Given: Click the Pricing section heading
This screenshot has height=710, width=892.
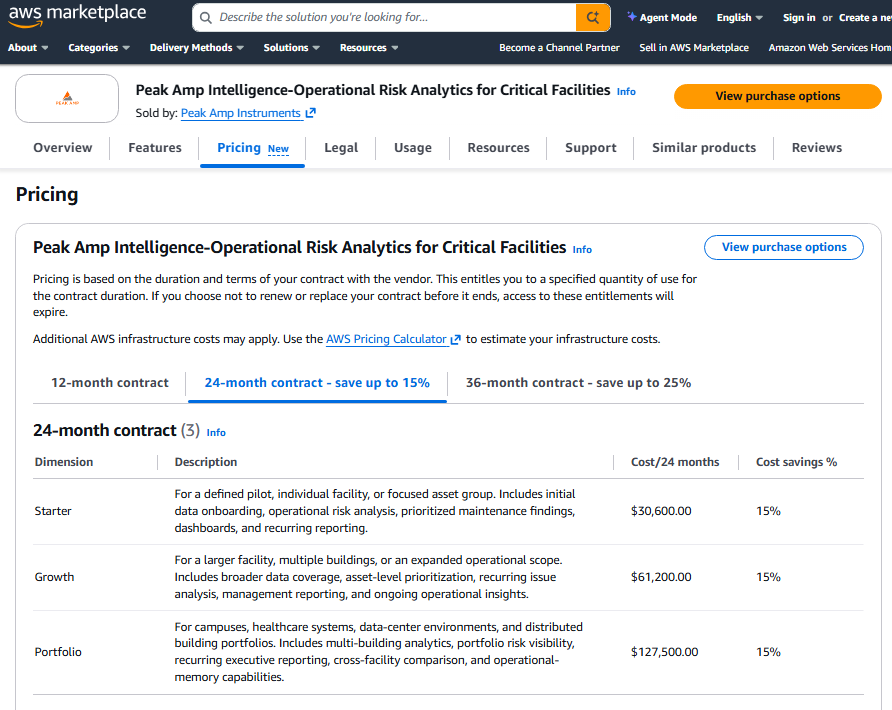Looking at the screenshot, I should [x=47, y=195].
